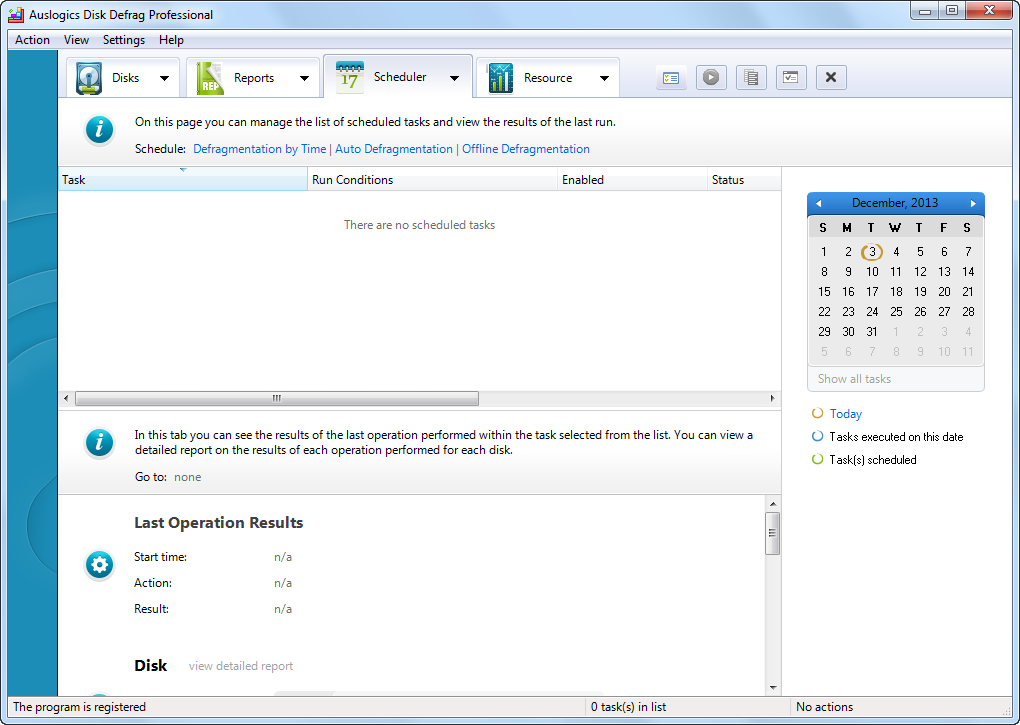This screenshot has width=1020, height=725.
Task: Click the view detailed report link
Action: (241, 666)
